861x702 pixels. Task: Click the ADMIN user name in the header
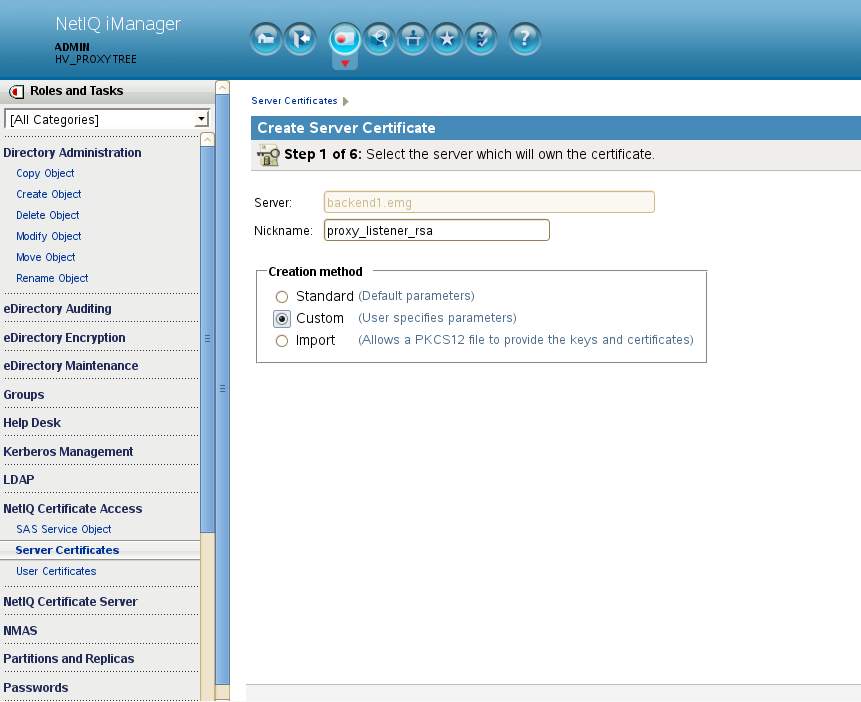tap(72, 47)
